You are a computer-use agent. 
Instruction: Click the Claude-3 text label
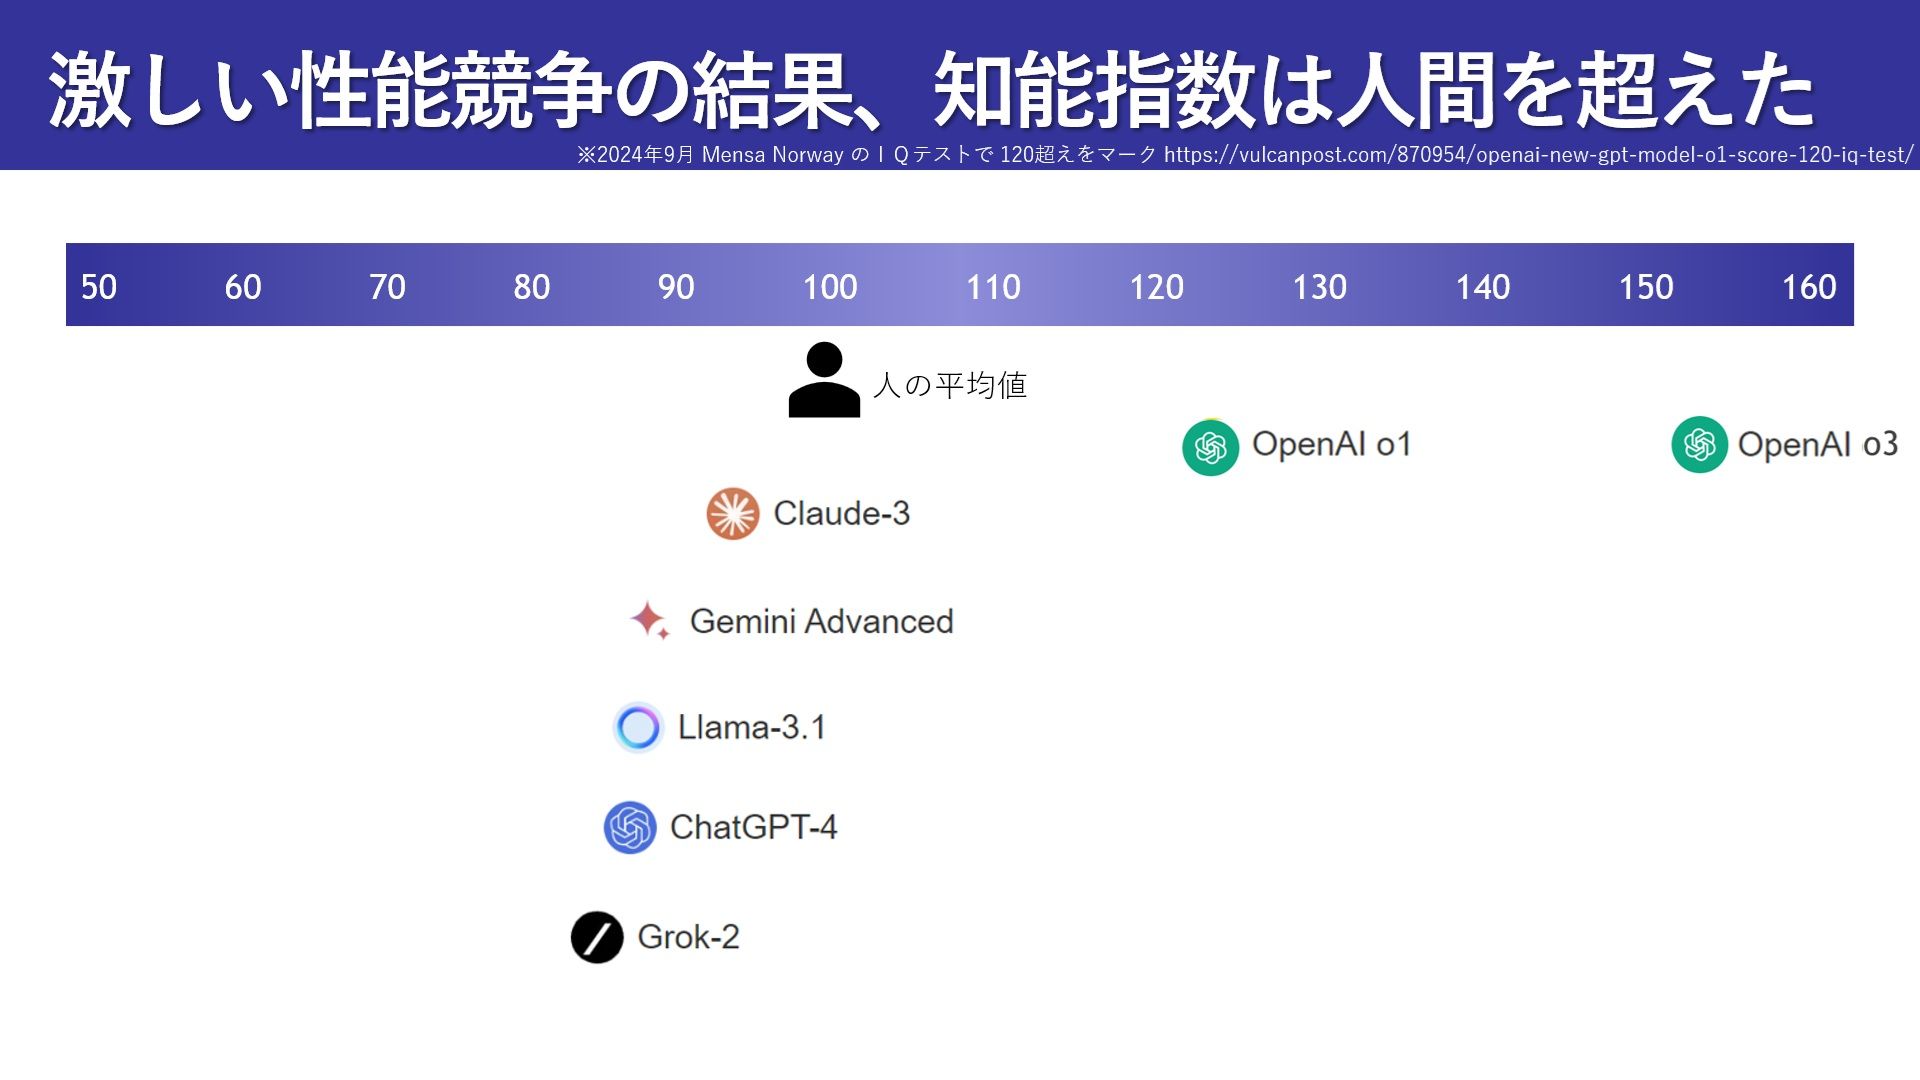[842, 513]
